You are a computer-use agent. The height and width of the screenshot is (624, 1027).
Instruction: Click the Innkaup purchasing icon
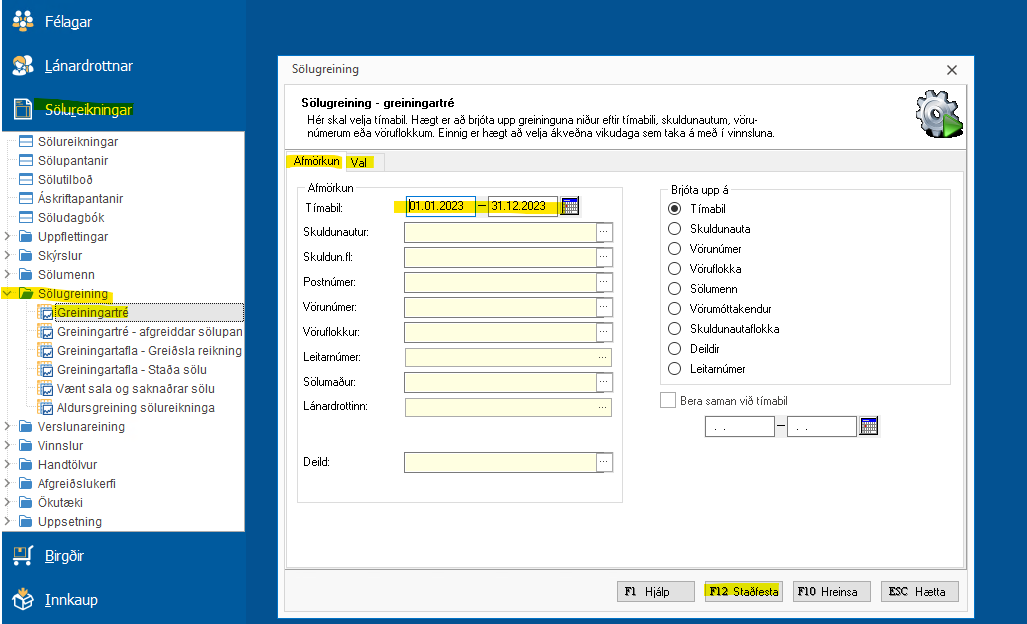coord(22,600)
